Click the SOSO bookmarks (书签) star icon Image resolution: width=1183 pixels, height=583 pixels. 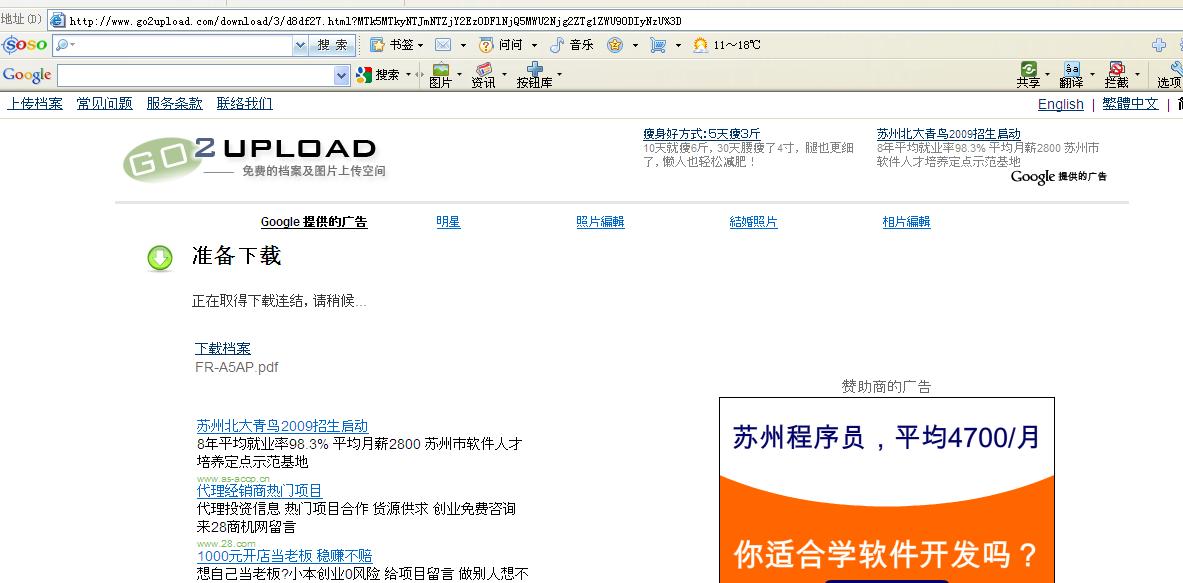(377, 45)
